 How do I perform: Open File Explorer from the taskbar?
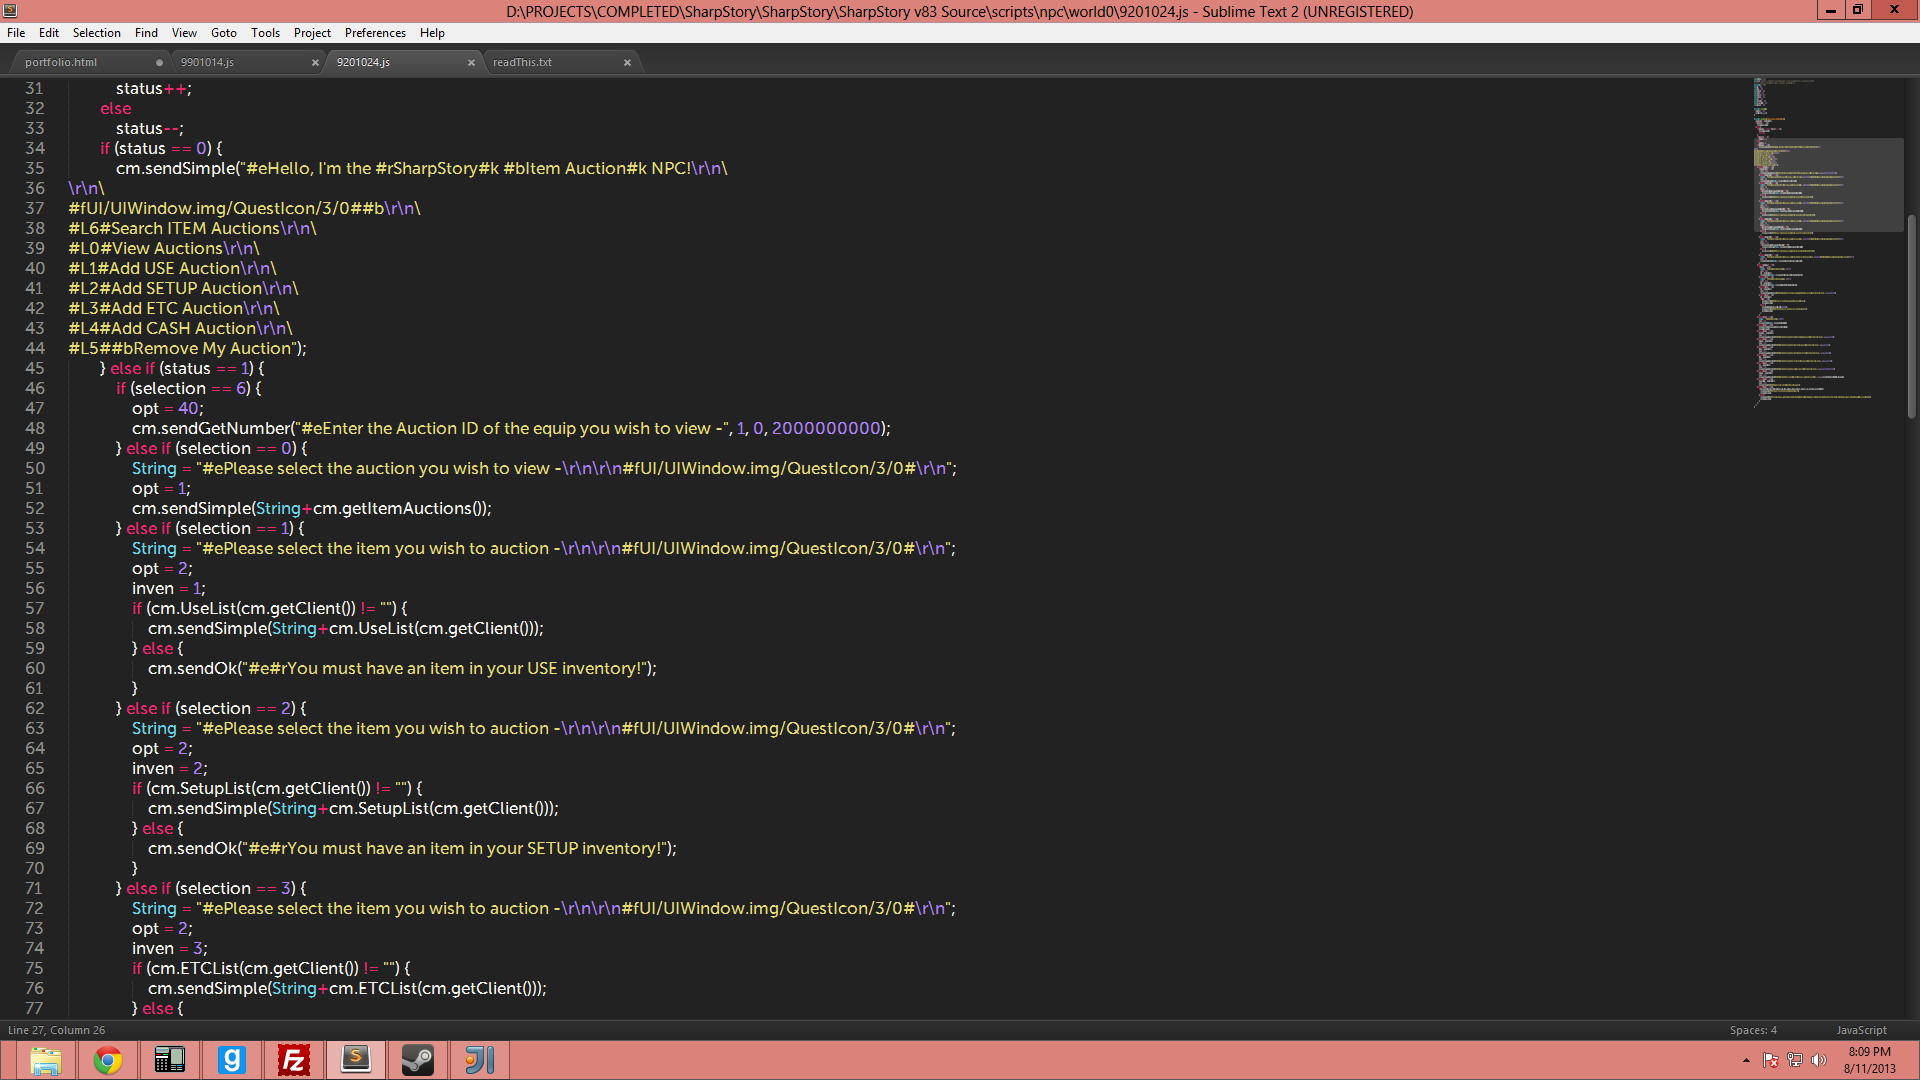click(45, 1060)
